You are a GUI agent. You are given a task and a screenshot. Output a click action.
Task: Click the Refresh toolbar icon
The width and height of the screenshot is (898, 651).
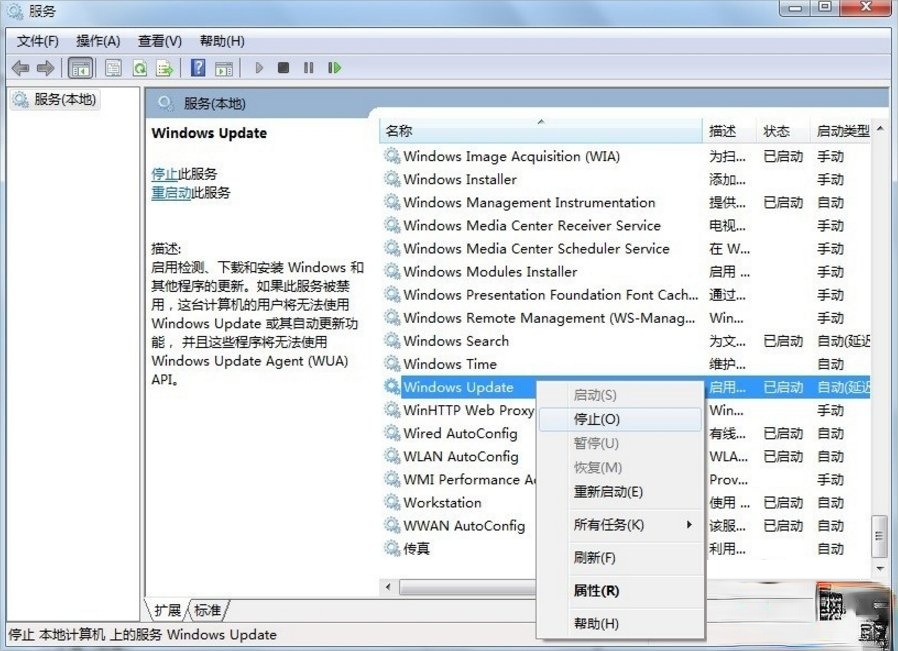[x=139, y=68]
